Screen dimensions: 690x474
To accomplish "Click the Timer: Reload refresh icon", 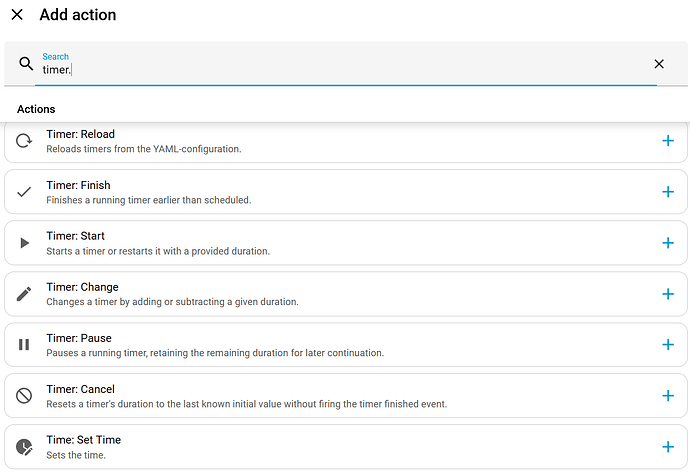I will (24, 141).
